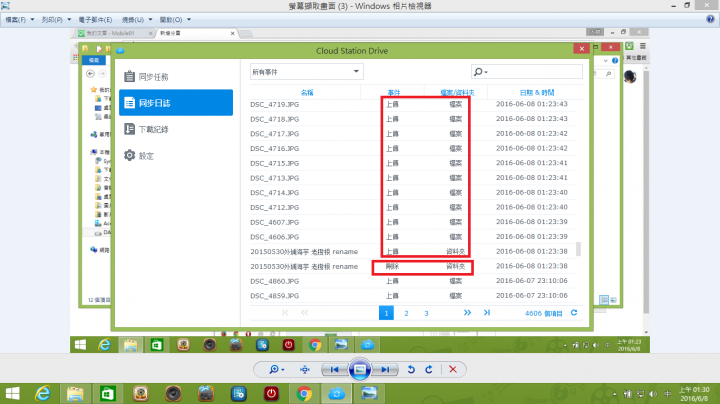Switch to the pictured 新增分頁 browser tab

(197, 33)
